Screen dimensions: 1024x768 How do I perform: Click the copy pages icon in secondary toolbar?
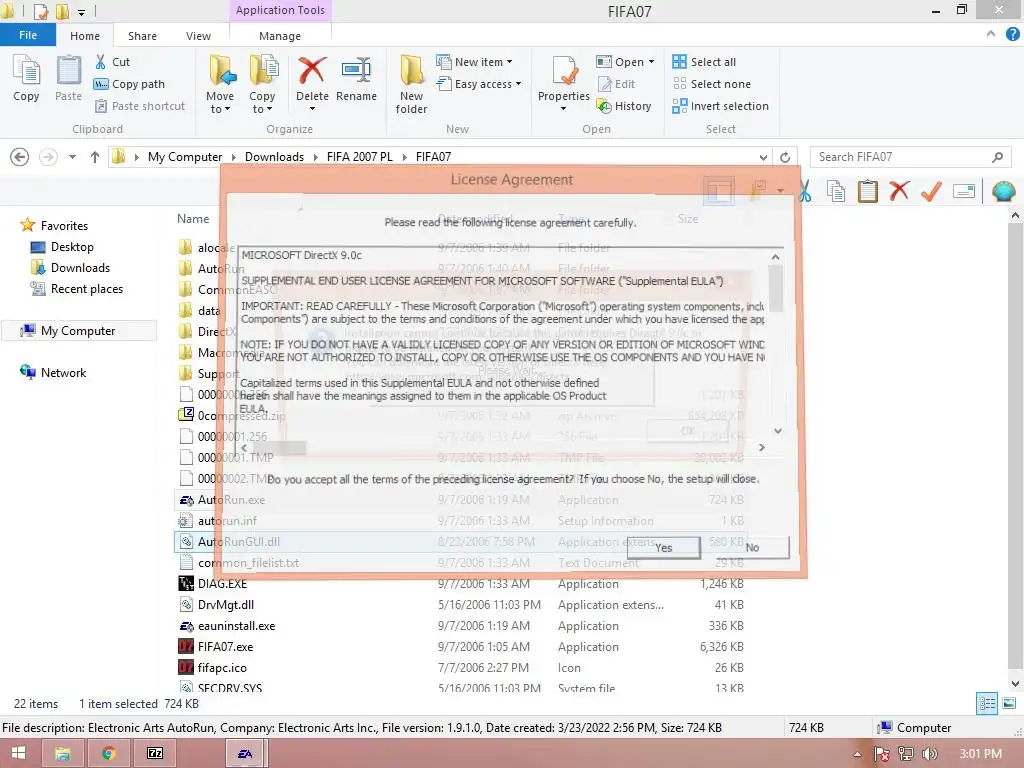click(x=835, y=191)
